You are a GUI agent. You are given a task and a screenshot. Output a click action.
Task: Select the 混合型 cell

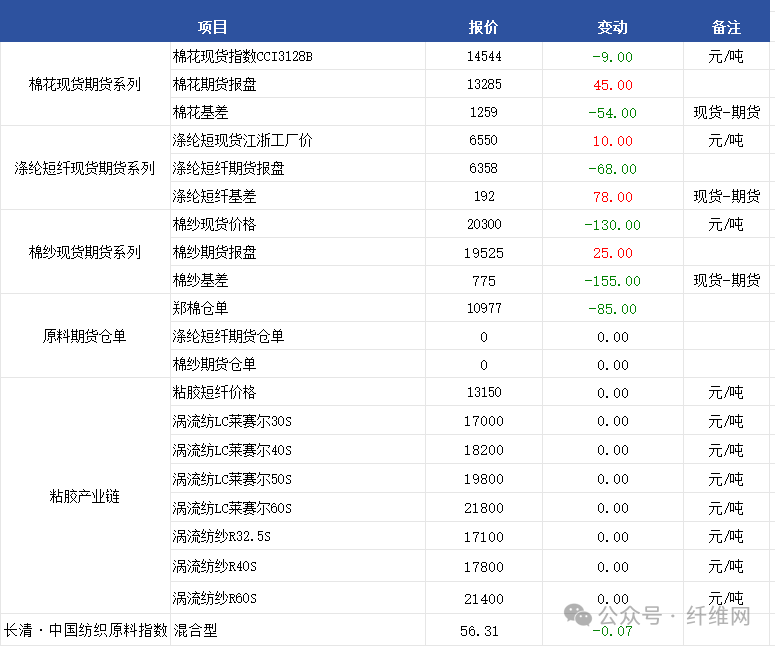195,630
